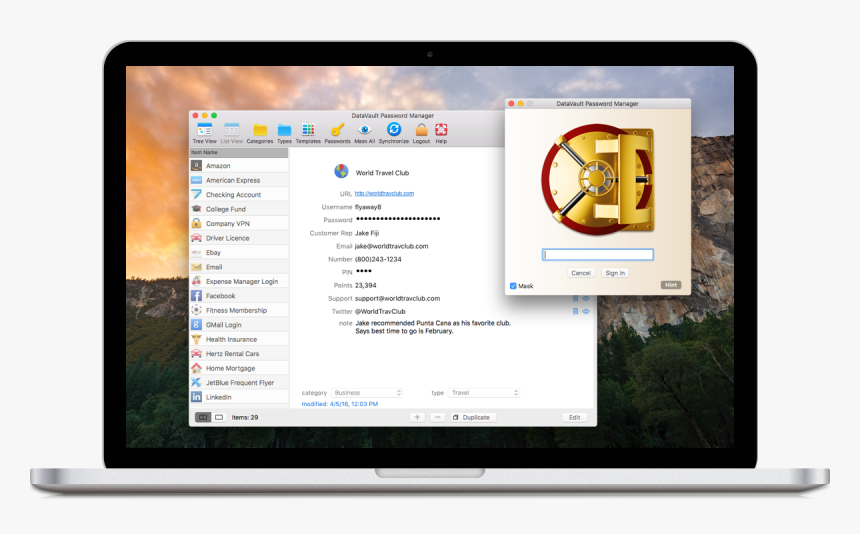Switch to split-pane layout button

[x=203, y=417]
